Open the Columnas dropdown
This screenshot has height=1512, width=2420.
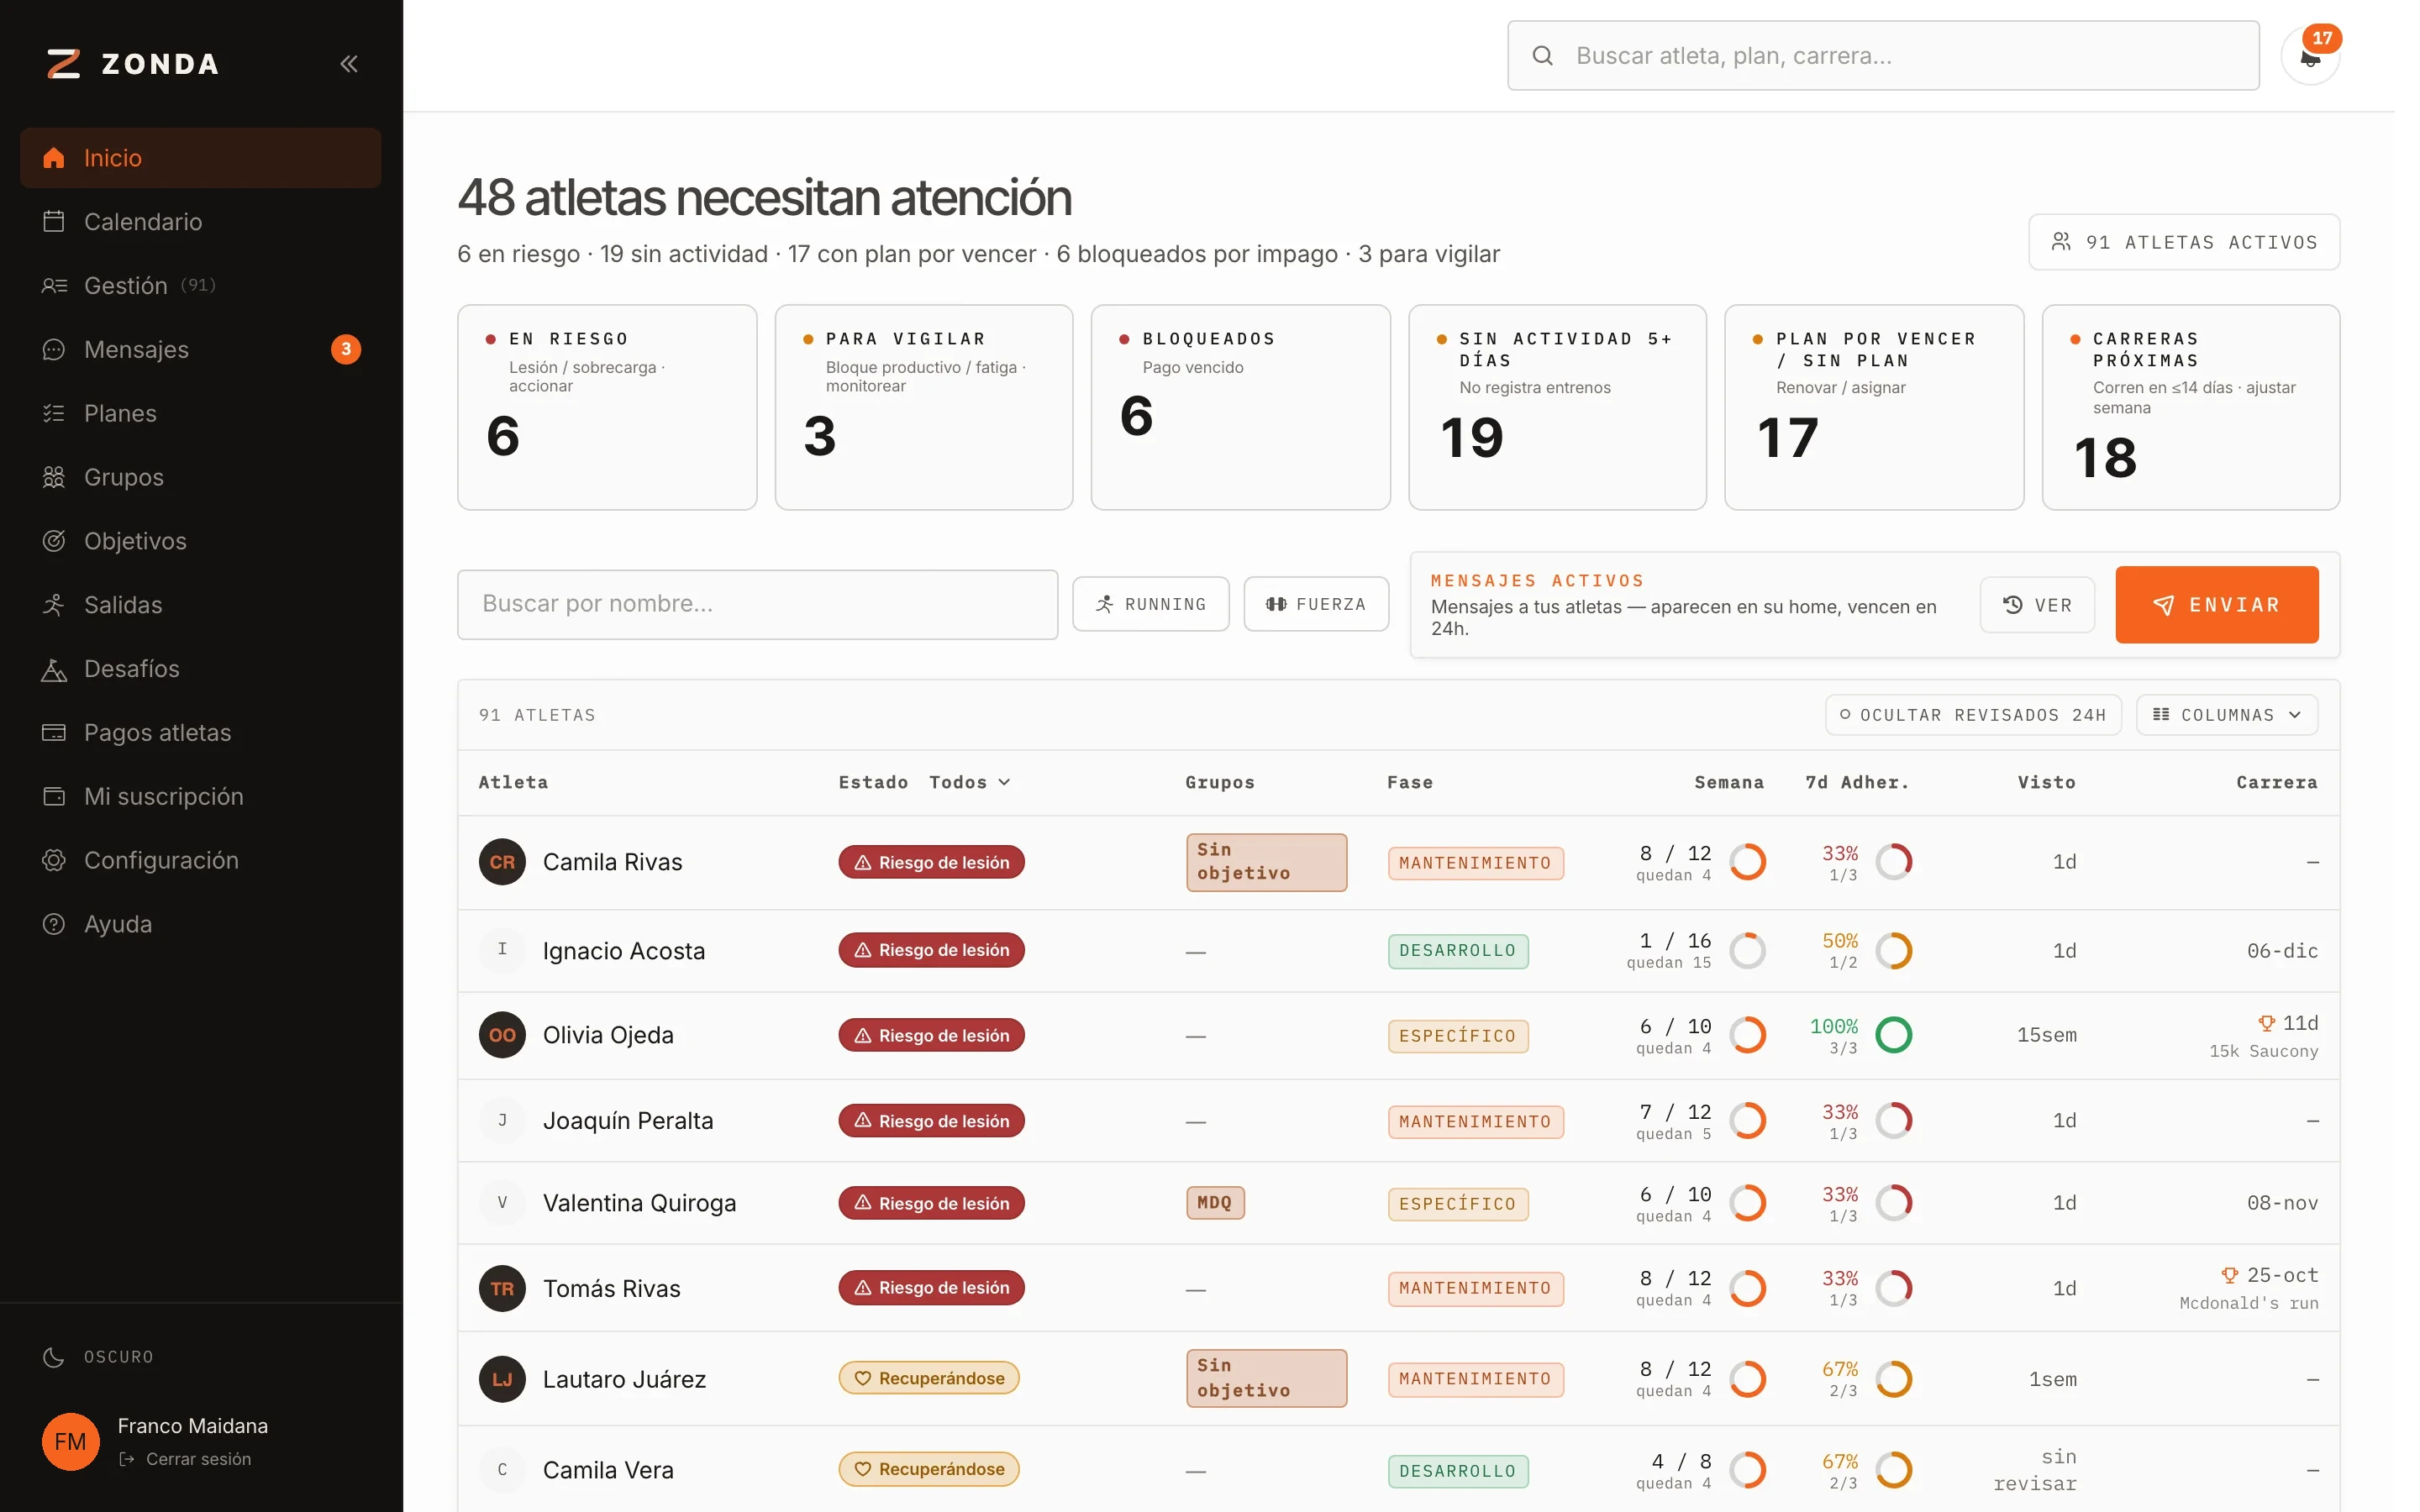click(x=2227, y=715)
